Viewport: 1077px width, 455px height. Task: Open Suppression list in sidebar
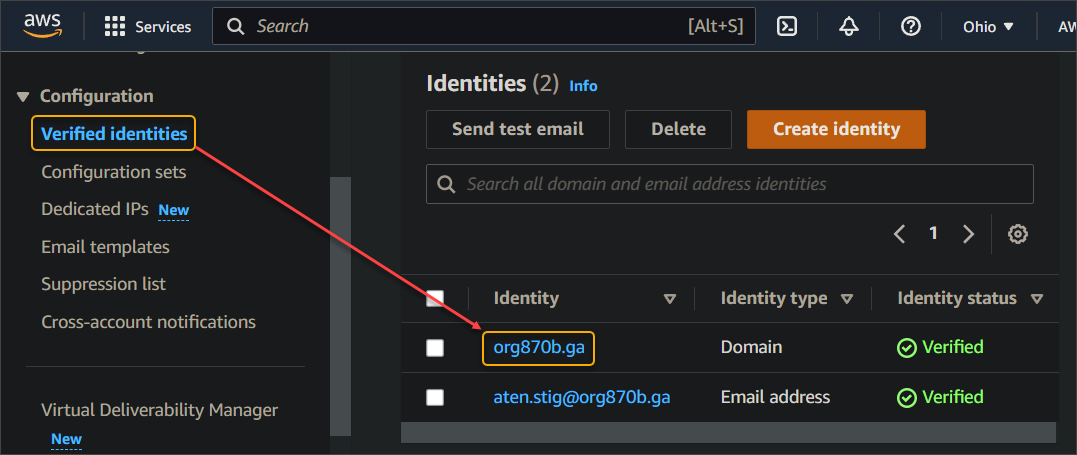pyautogui.click(x=103, y=284)
